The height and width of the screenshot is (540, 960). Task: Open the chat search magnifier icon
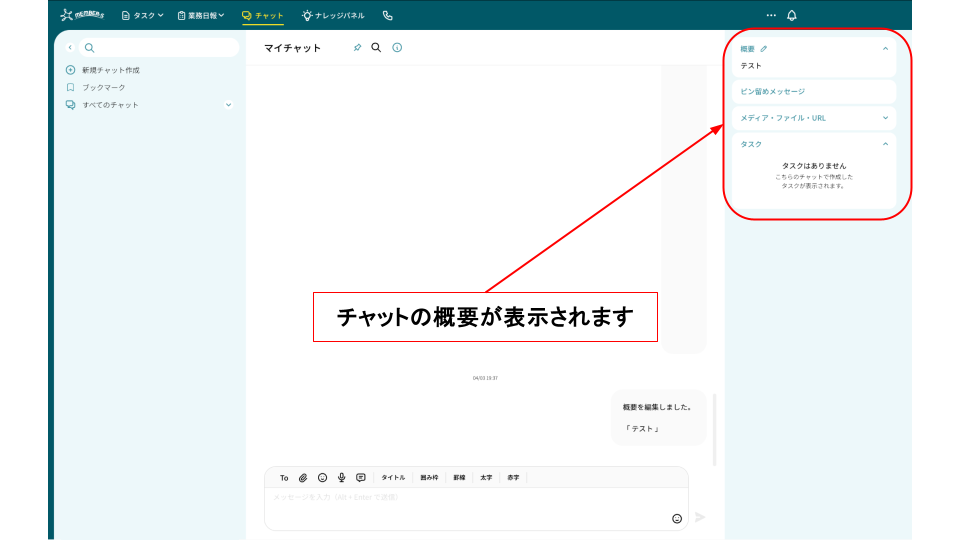[x=377, y=47]
